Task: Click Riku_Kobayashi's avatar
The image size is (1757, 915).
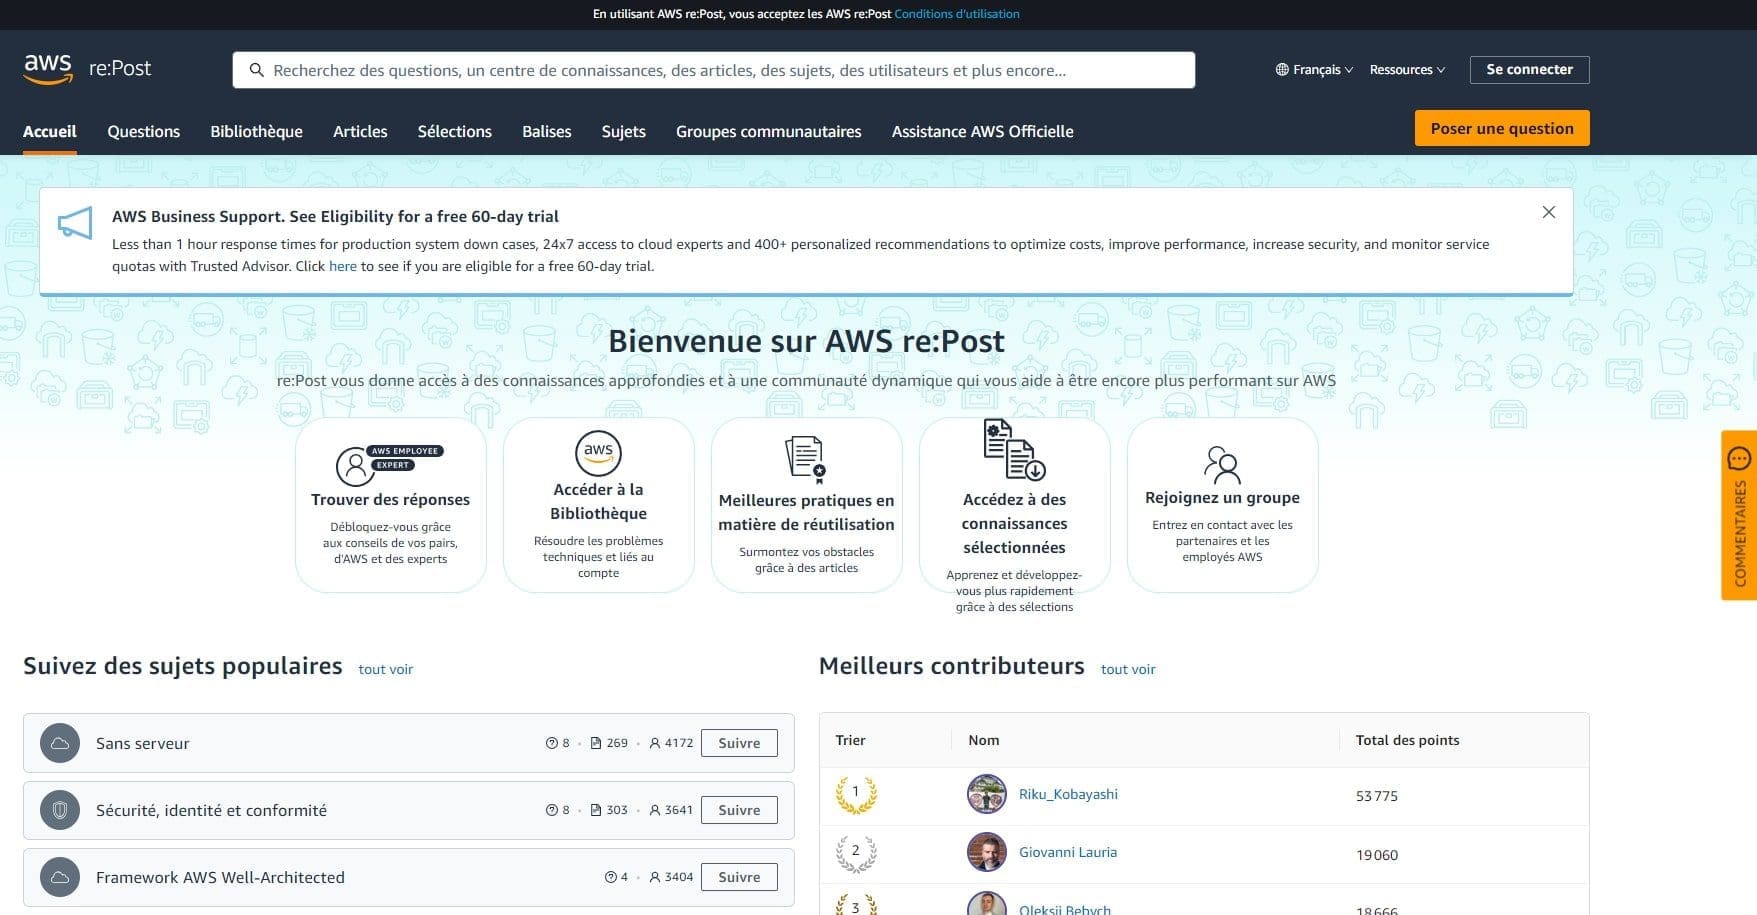Action: tap(987, 794)
